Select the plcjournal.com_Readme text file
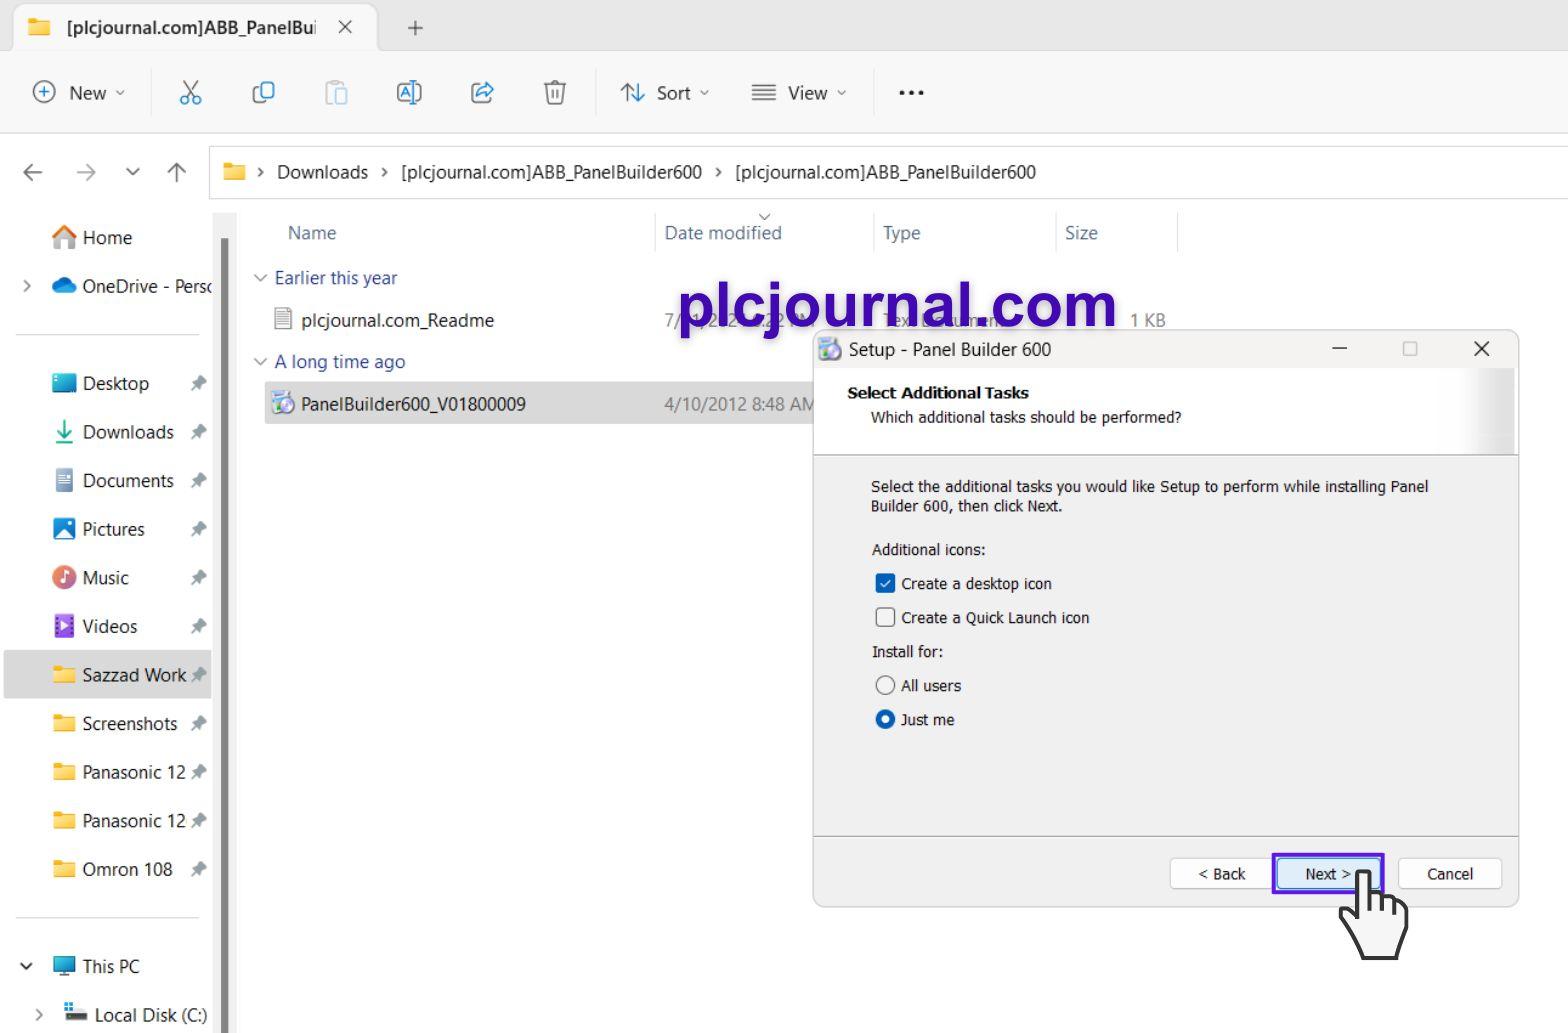 coord(397,320)
